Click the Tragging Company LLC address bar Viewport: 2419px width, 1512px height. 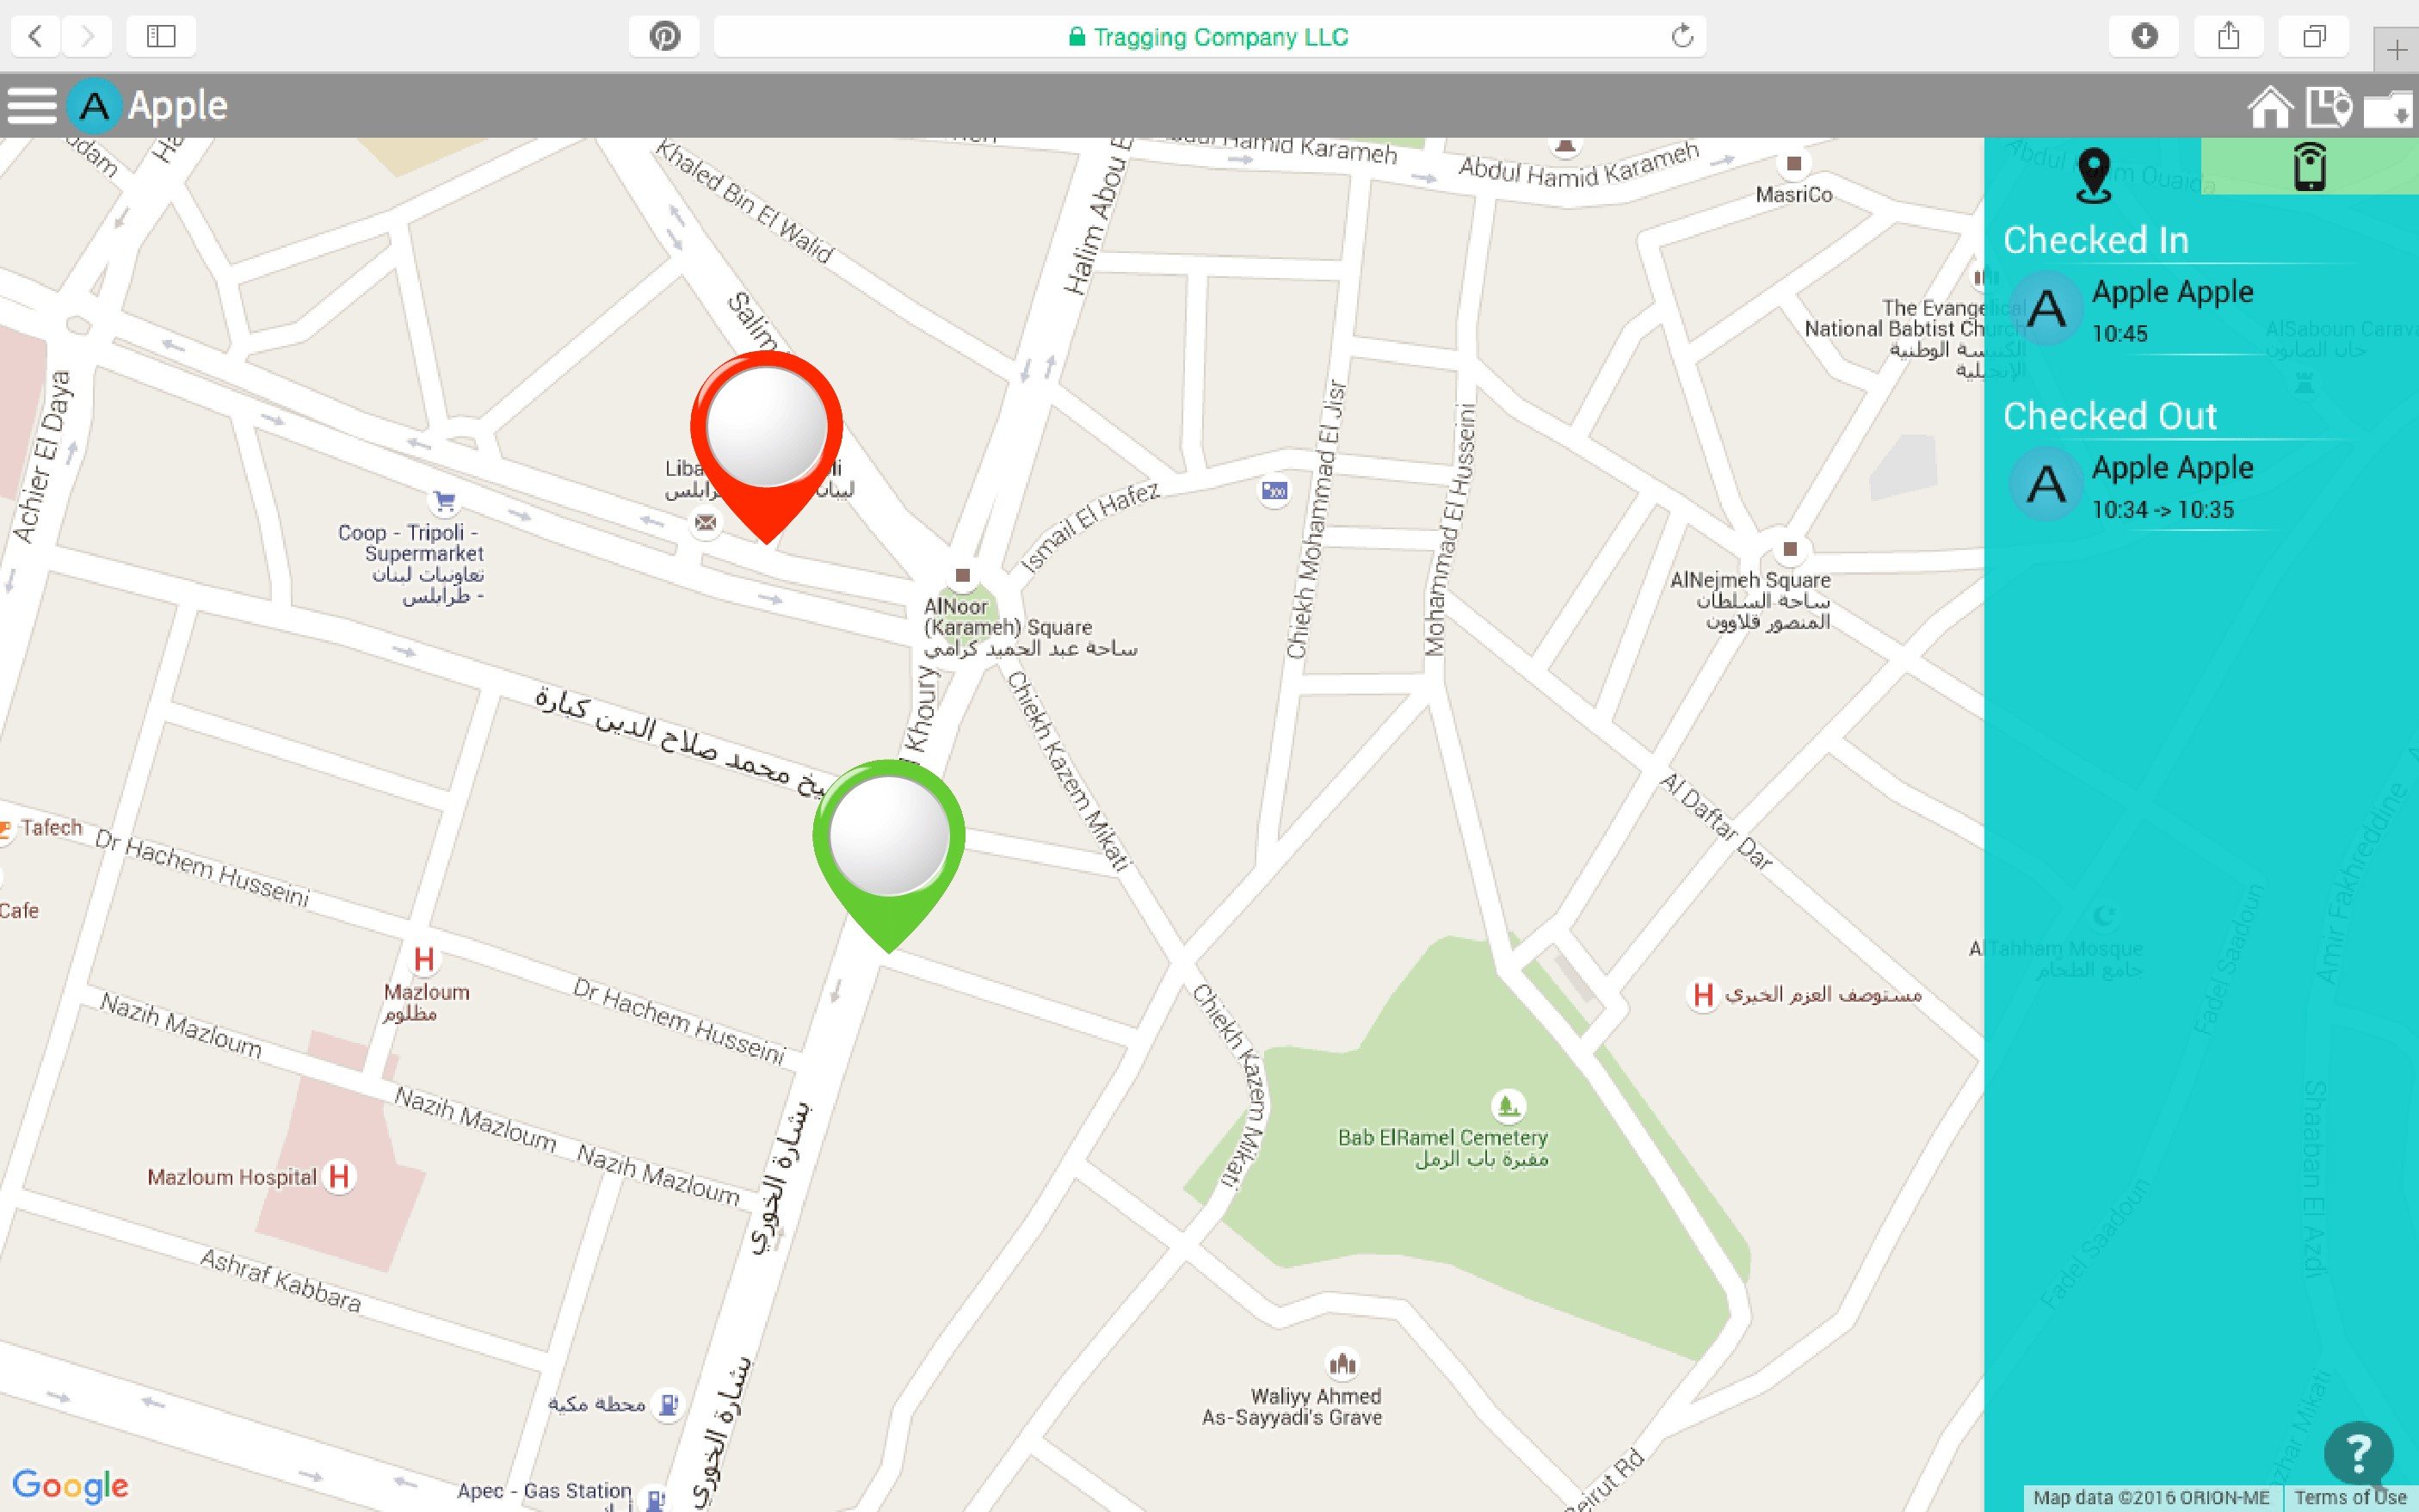tap(1210, 36)
